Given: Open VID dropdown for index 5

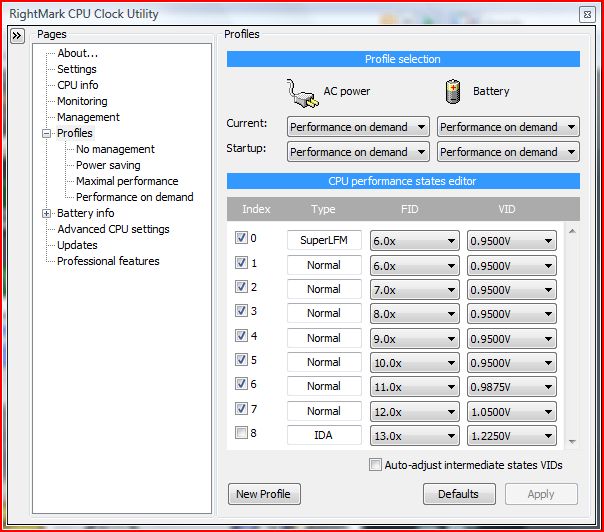Looking at the screenshot, I should tap(512, 363).
